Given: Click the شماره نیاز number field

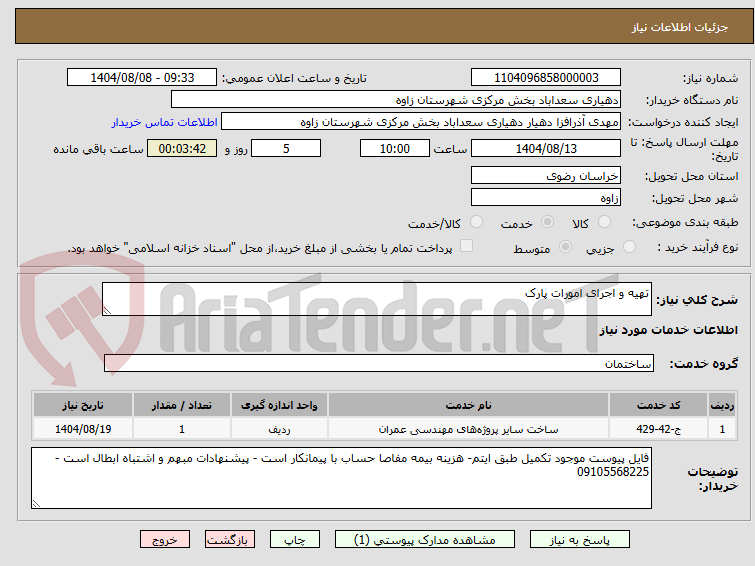Looking at the screenshot, I should click(546, 78).
